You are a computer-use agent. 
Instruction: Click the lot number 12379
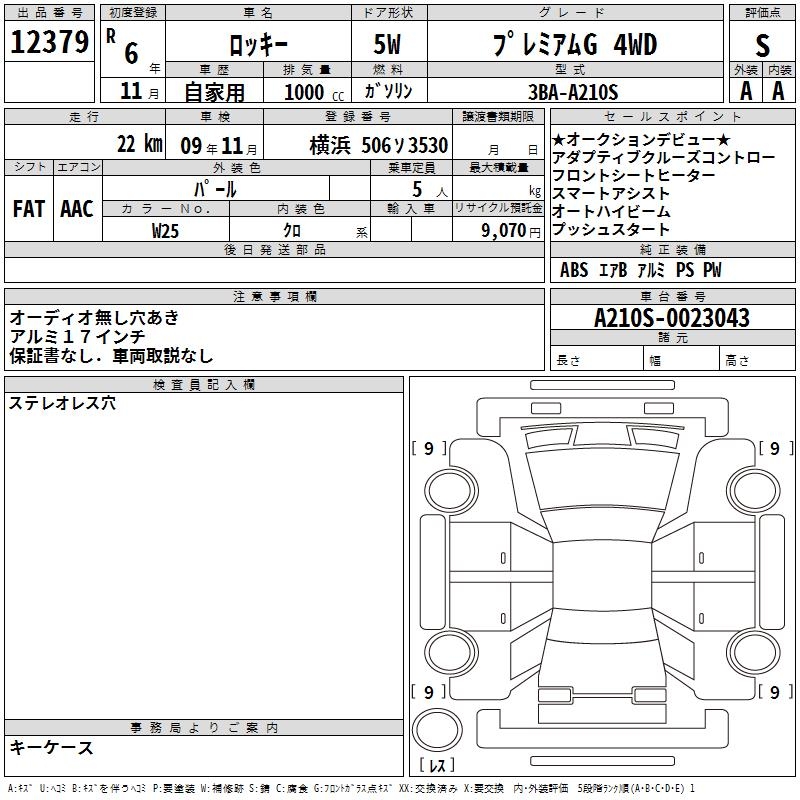[x=49, y=43]
